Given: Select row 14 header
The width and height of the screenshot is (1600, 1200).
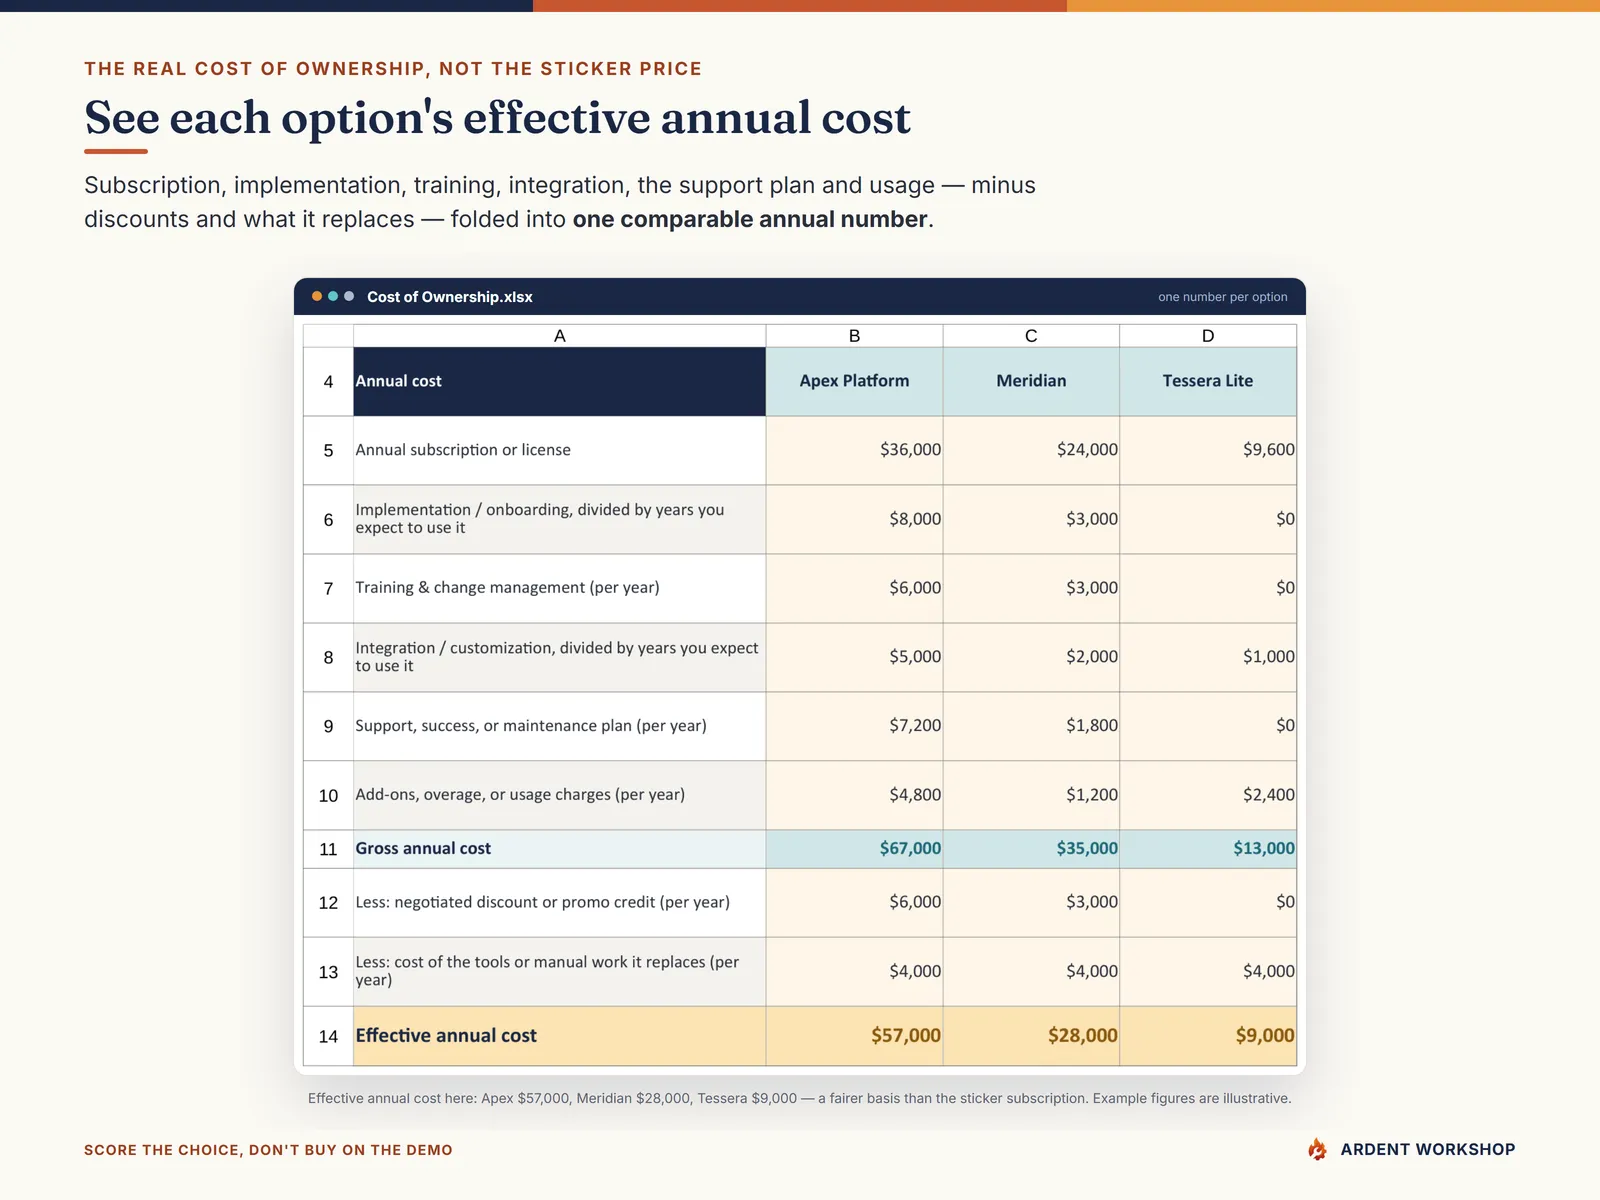Looking at the screenshot, I should pyautogui.click(x=328, y=1036).
